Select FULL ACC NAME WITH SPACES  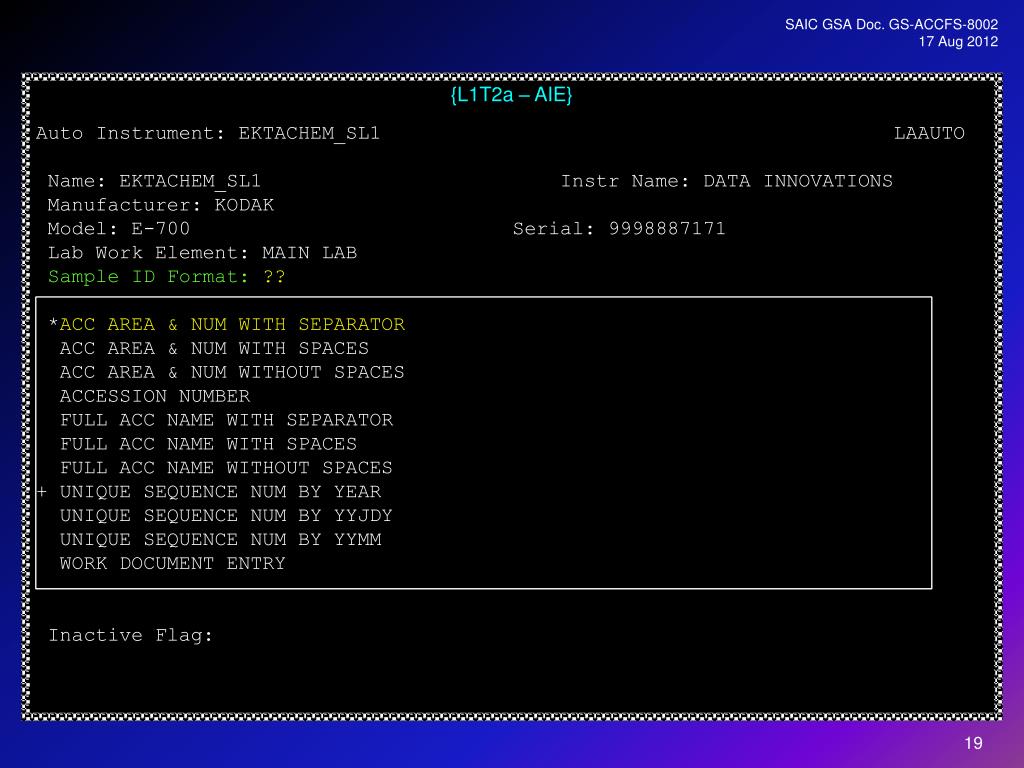coord(208,444)
